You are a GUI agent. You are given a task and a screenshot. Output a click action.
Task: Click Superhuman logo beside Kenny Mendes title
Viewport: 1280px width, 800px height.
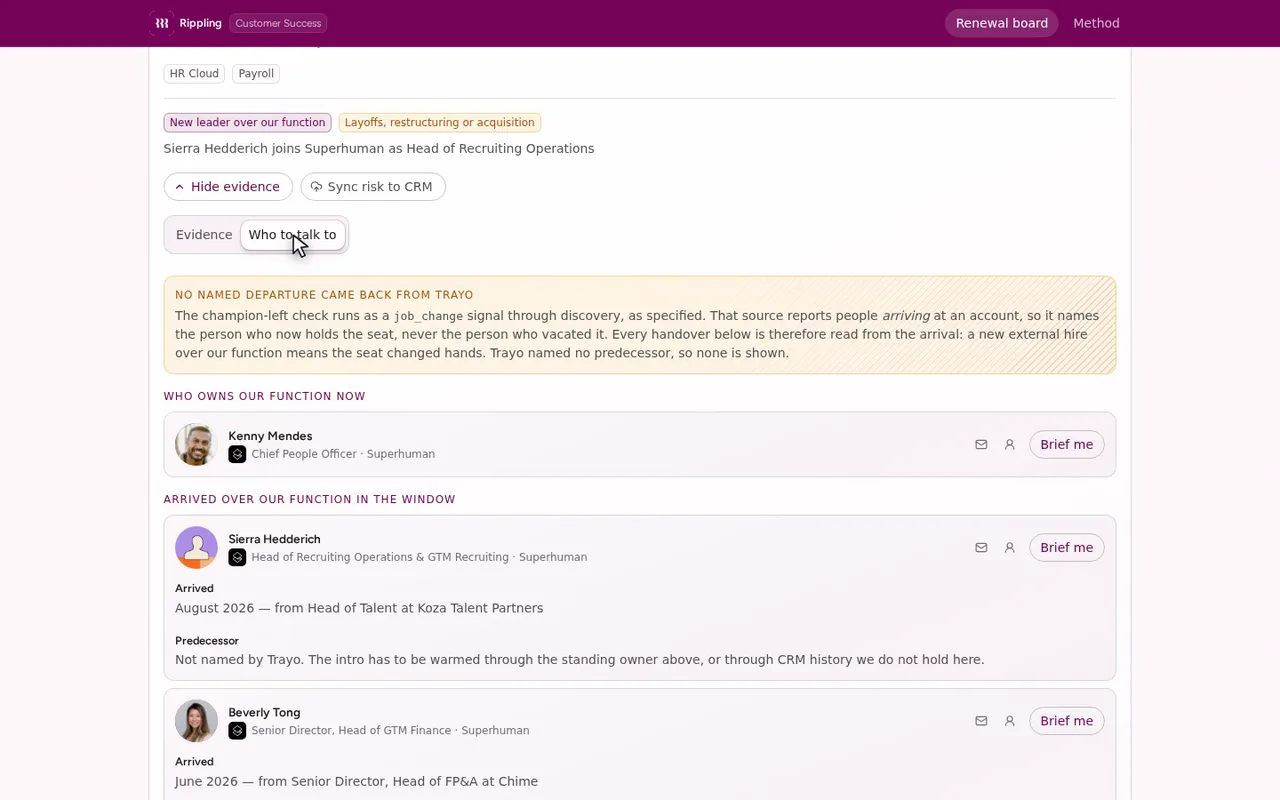(237, 454)
